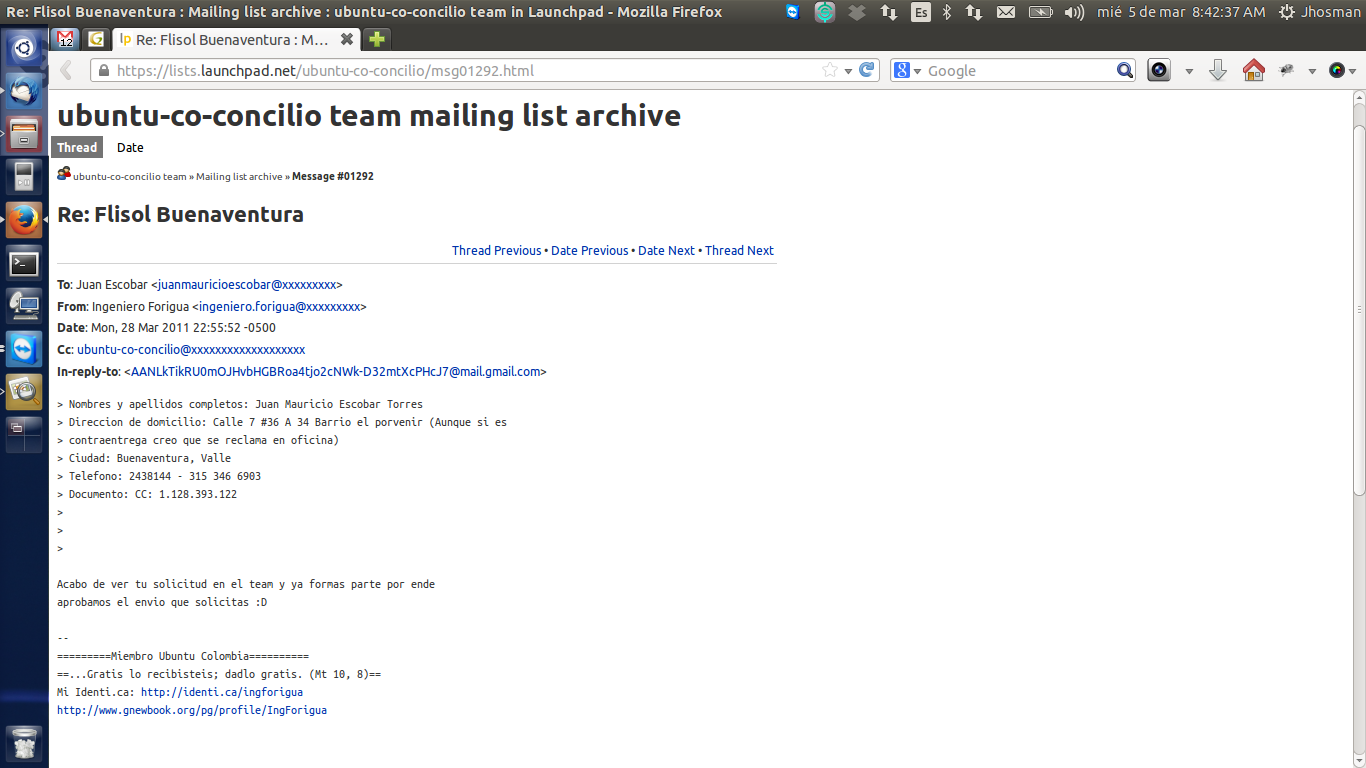Open the sound volume indicator
The width and height of the screenshot is (1366, 768).
[x=1075, y=12]
